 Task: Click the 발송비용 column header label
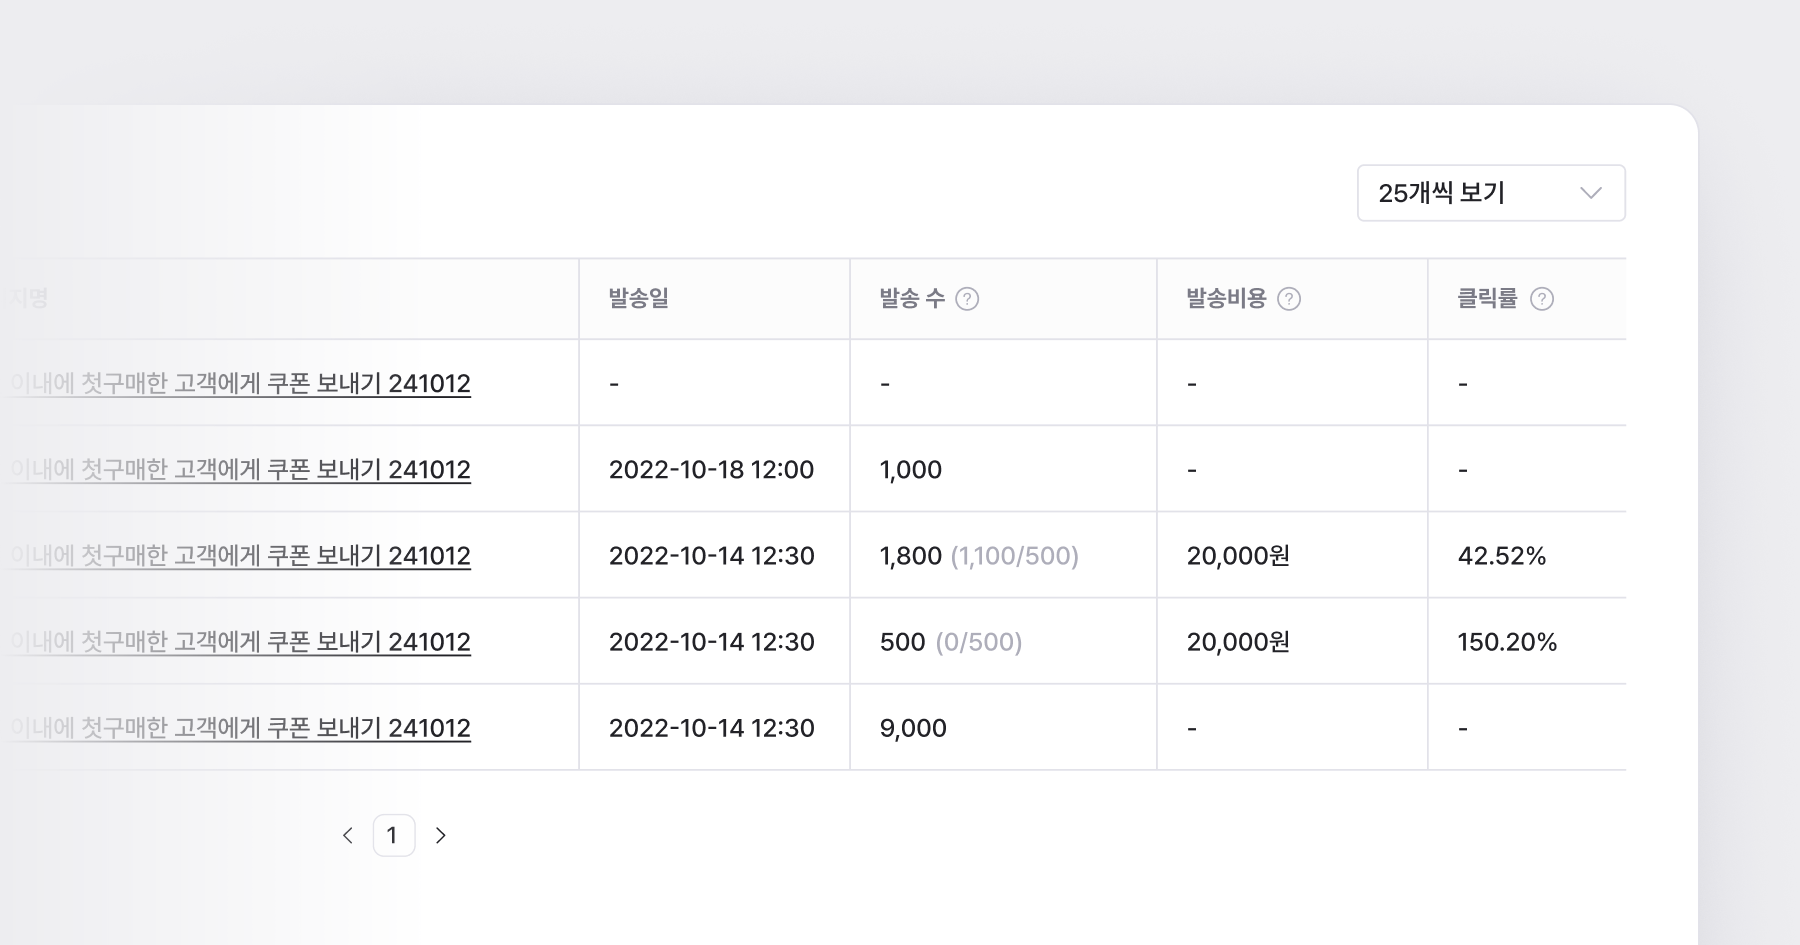[x=1226, y=299]
